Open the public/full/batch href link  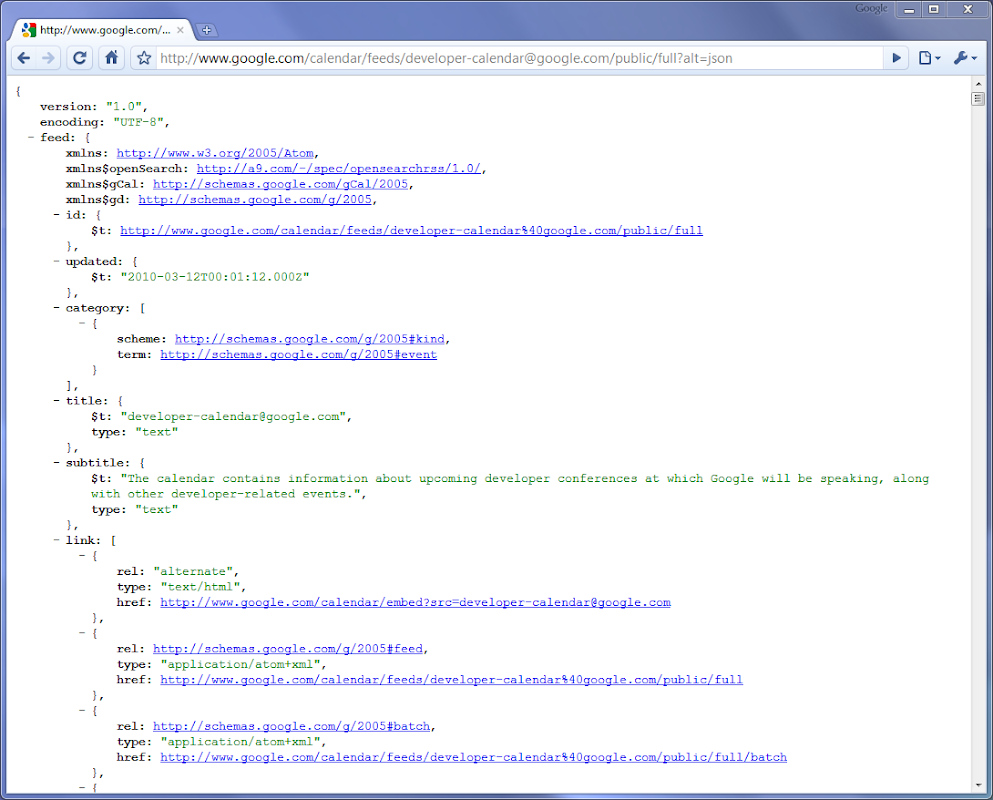474,758
